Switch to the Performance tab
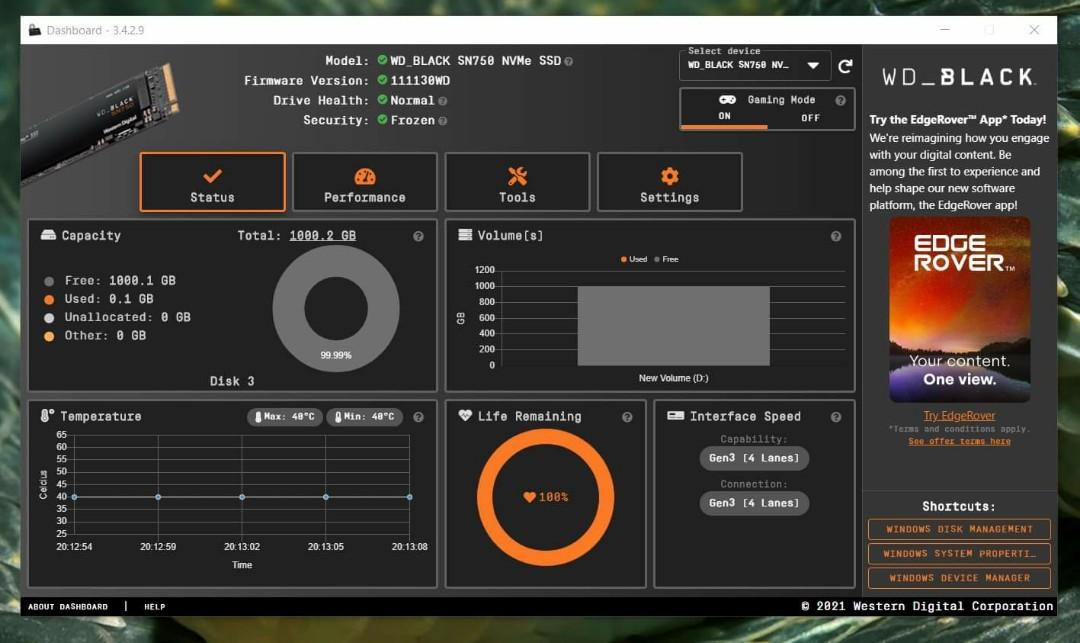Viewport: 1080px width, 643px height. coord(364,182)
